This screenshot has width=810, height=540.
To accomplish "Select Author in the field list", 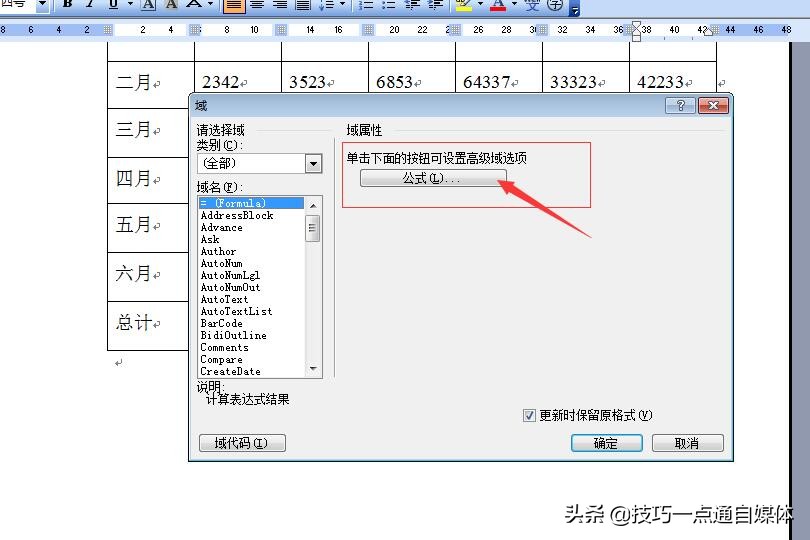I will [x=251, y=251].
